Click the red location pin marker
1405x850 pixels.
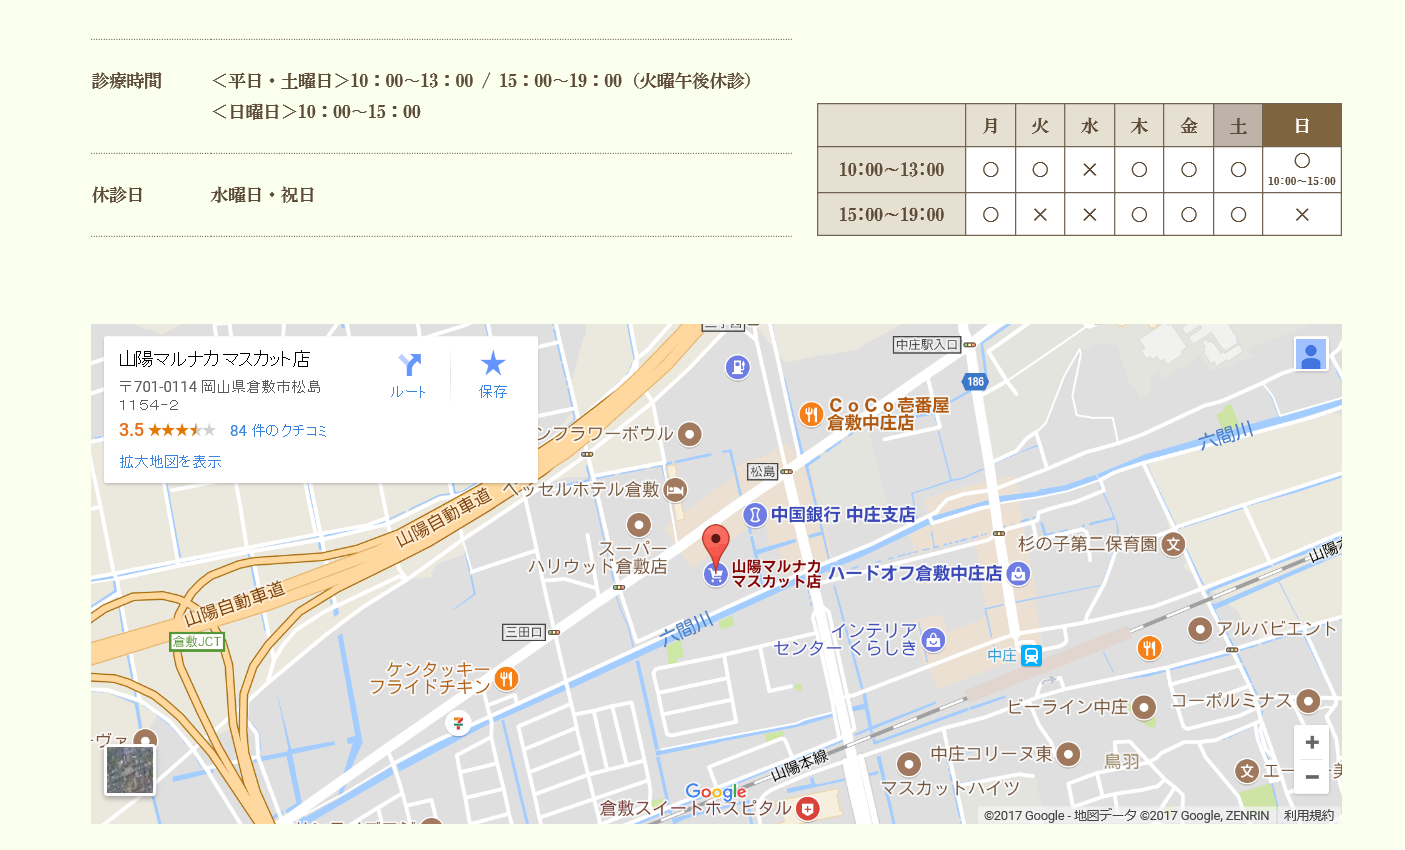point(715,546)
